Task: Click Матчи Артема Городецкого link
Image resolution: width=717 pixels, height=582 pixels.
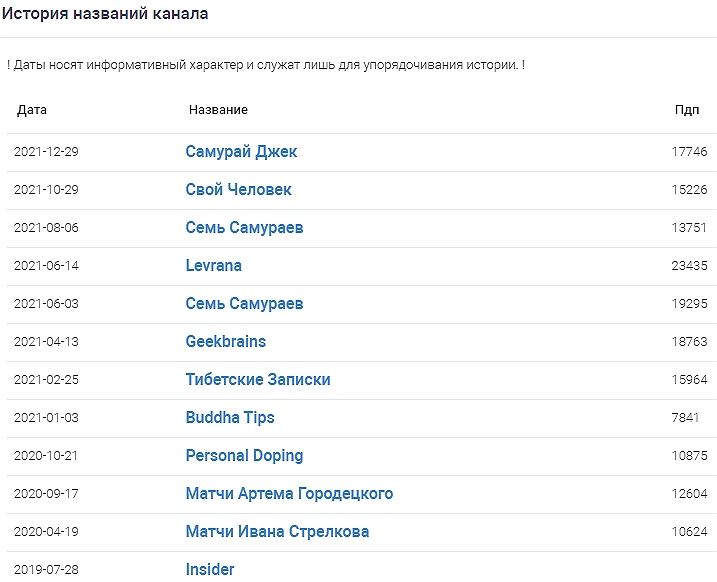Action: [289, 494]
